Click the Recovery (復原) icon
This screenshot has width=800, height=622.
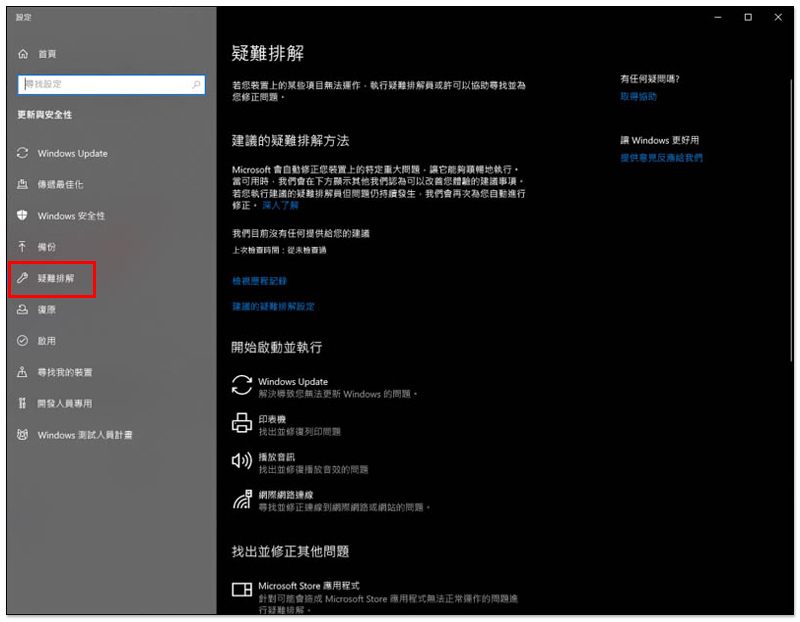(x=22, y=309)
